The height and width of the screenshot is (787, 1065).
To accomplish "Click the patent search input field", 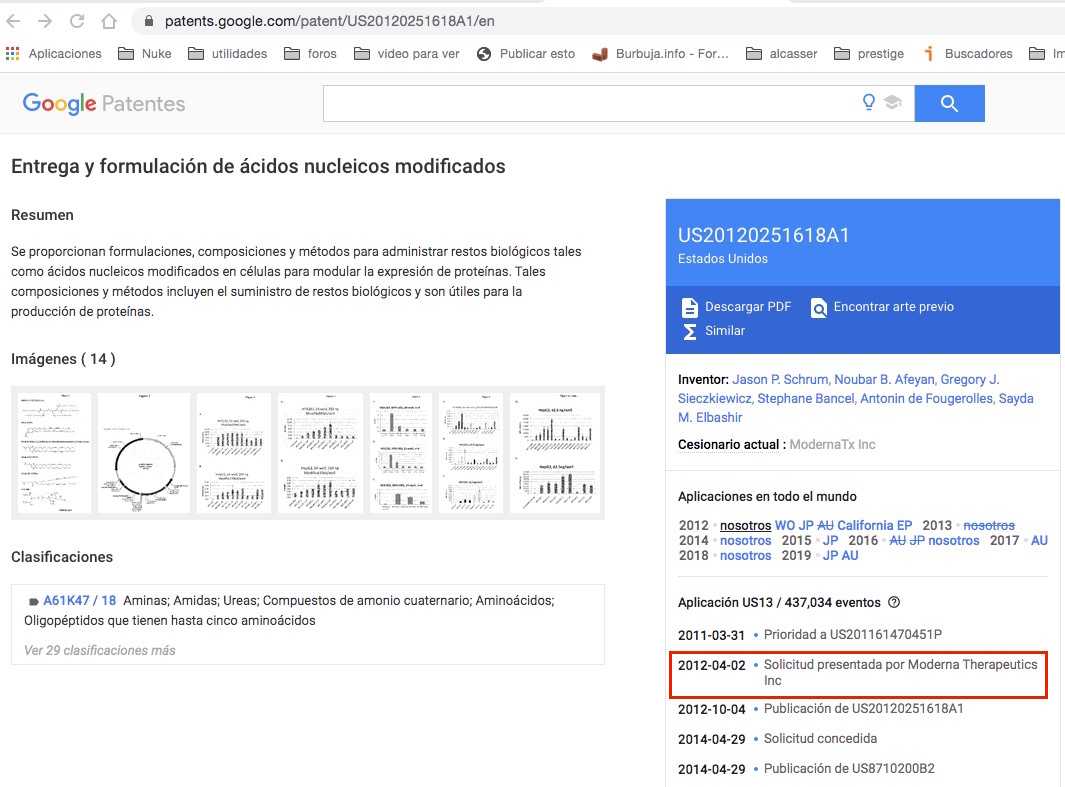I will pyautogui.click(x=590, y=103).
